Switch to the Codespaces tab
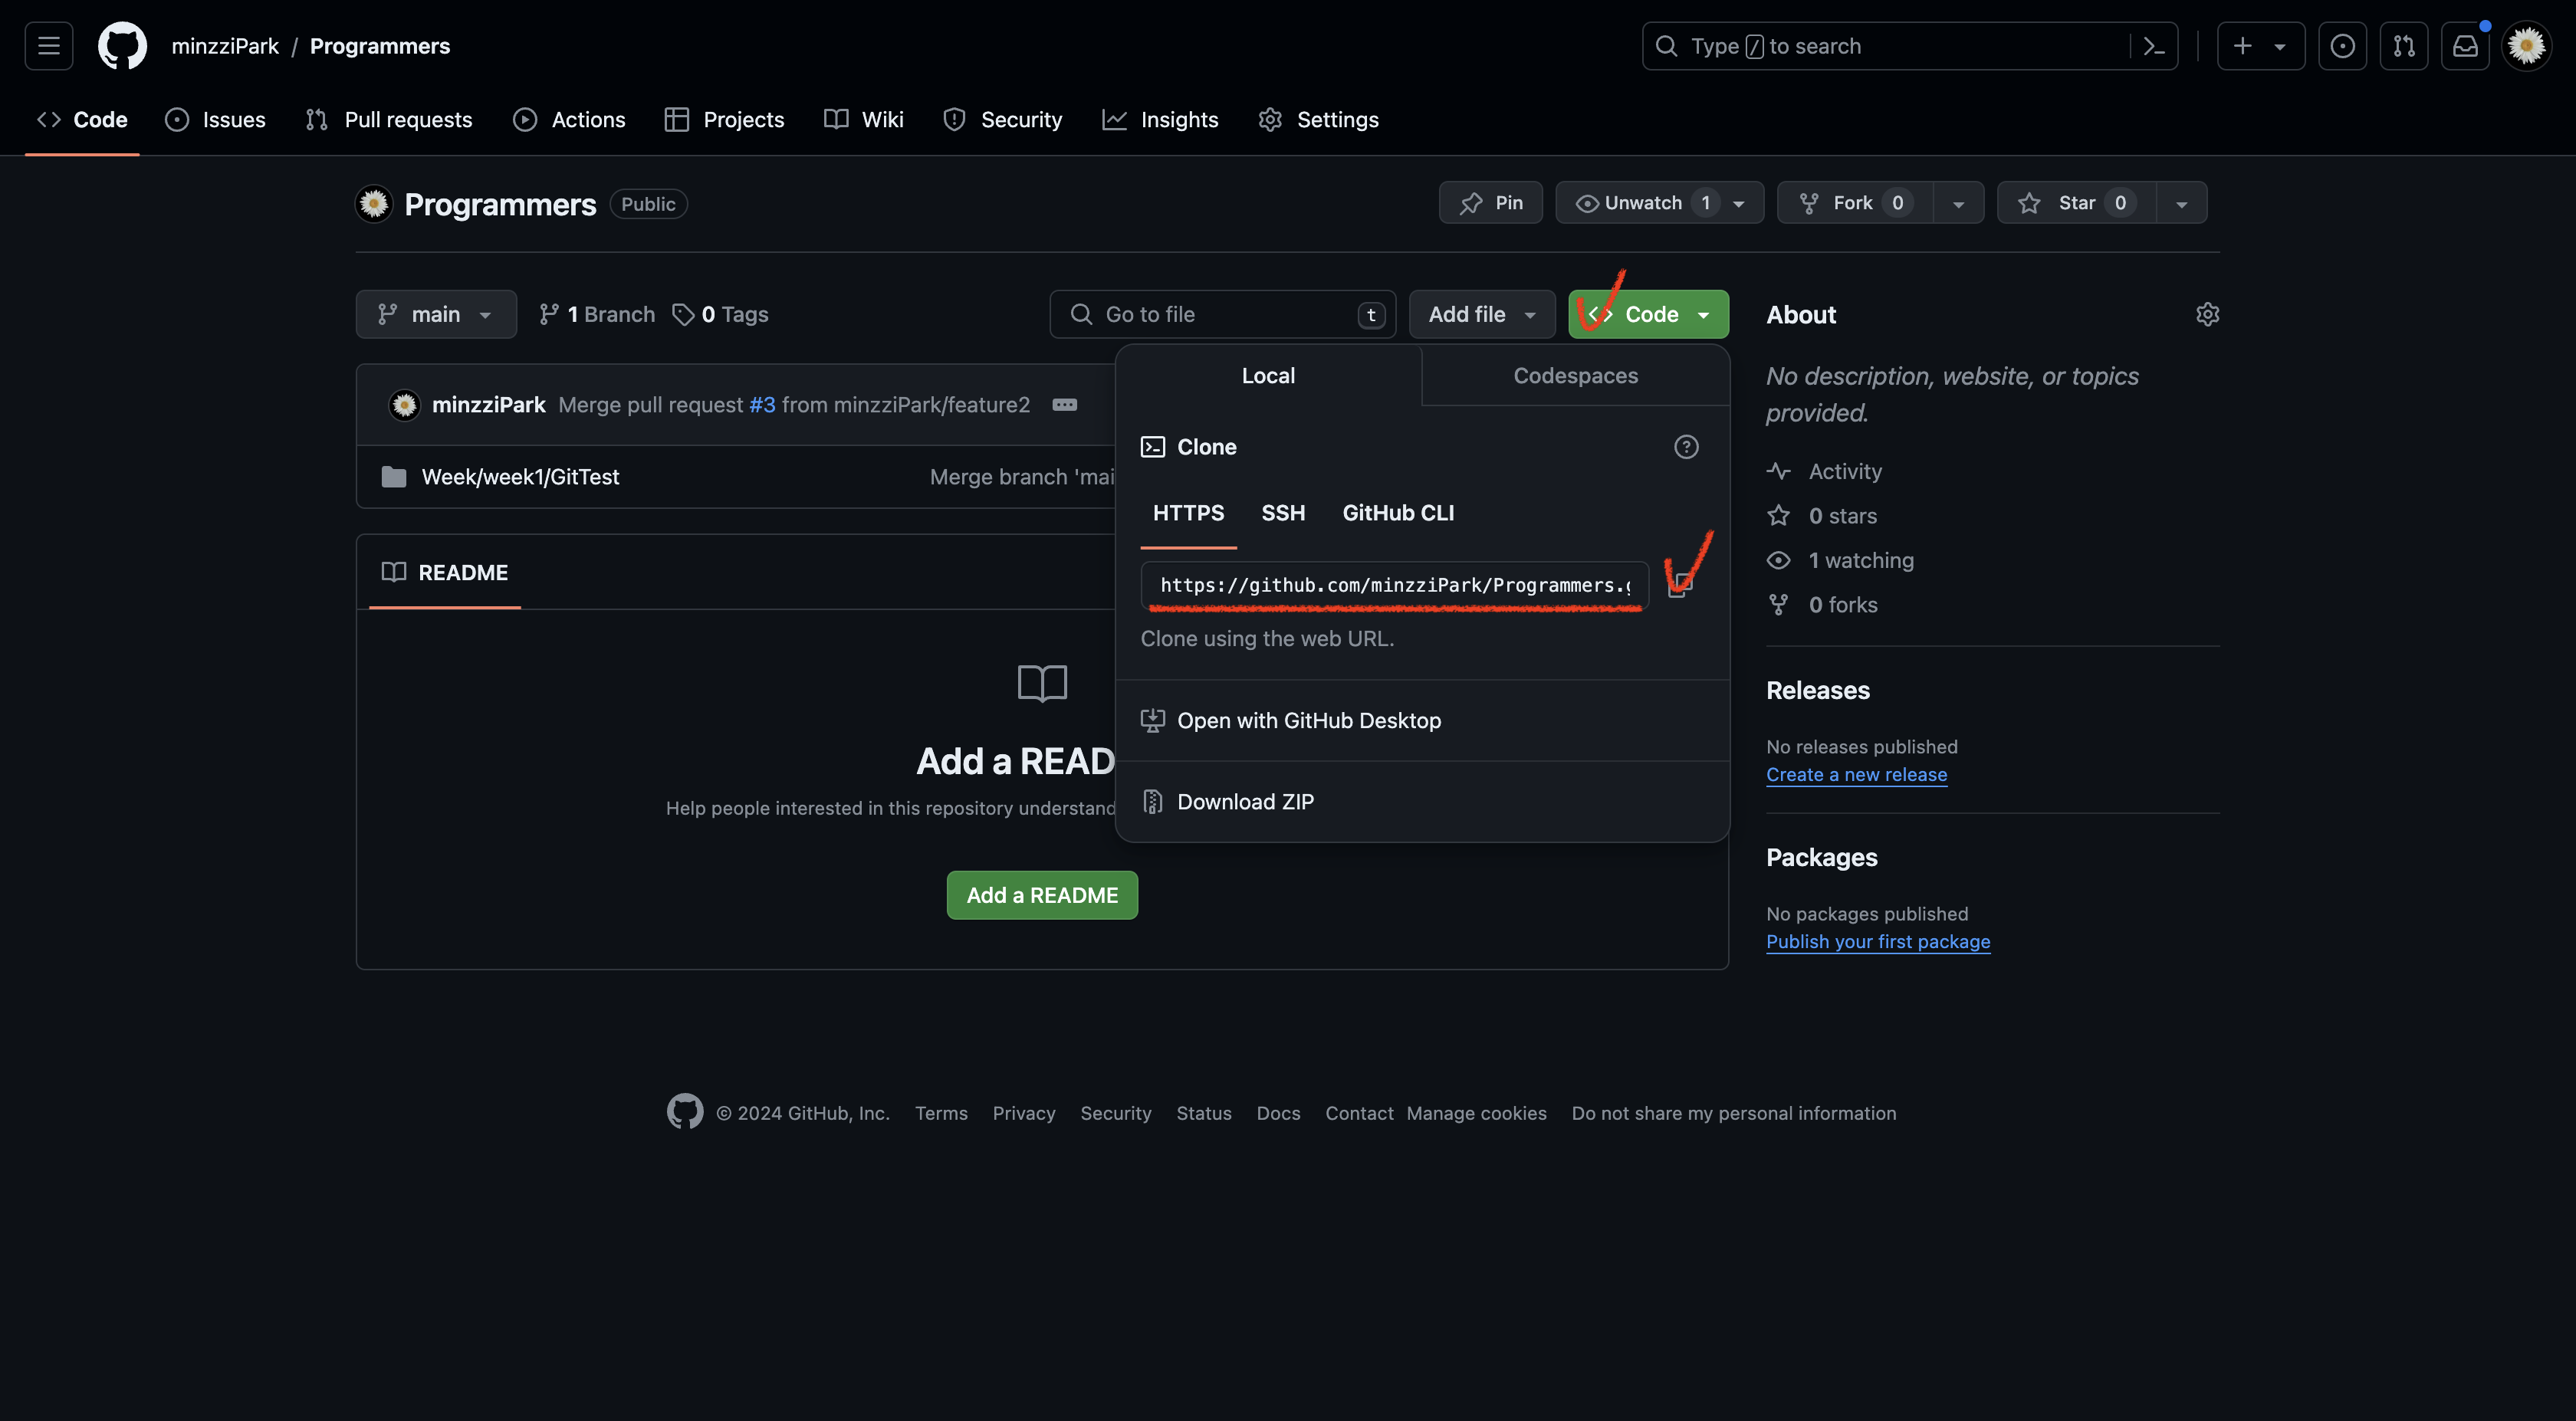This screenshot has height=1421, width=2576. 1575,376
